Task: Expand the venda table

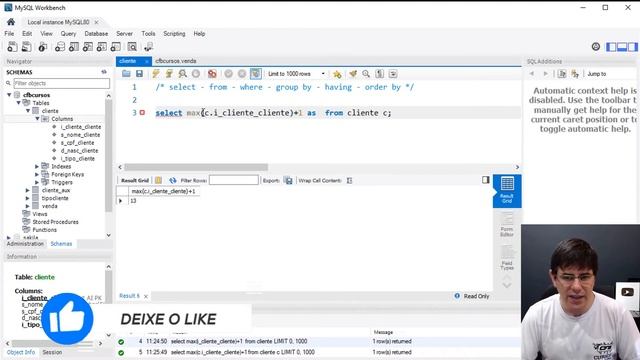Action: pos(28,206)
